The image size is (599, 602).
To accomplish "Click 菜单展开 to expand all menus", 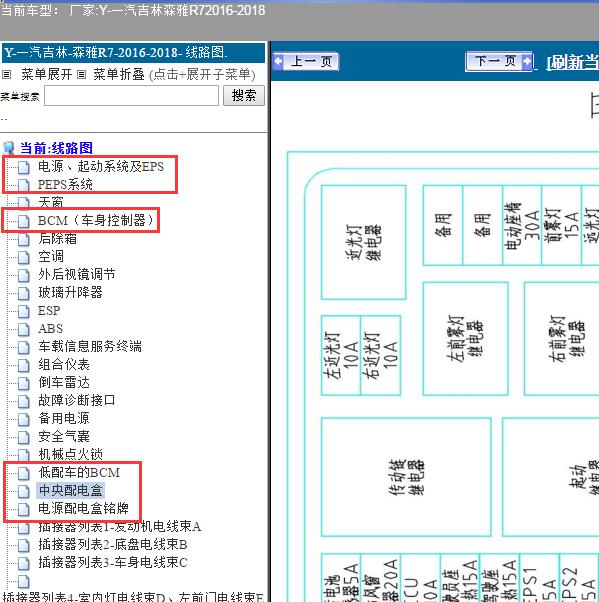I will (x=47, y=74).
